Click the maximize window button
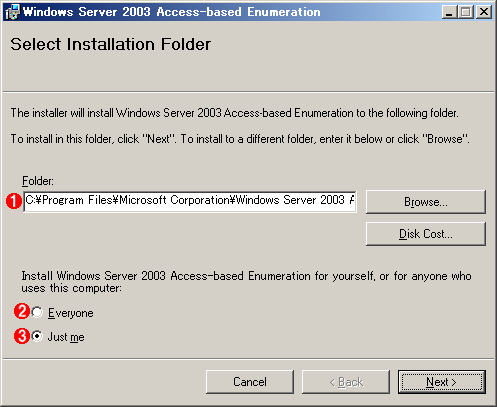The width and height of the screenshot is (497, 407). point(466,12)
